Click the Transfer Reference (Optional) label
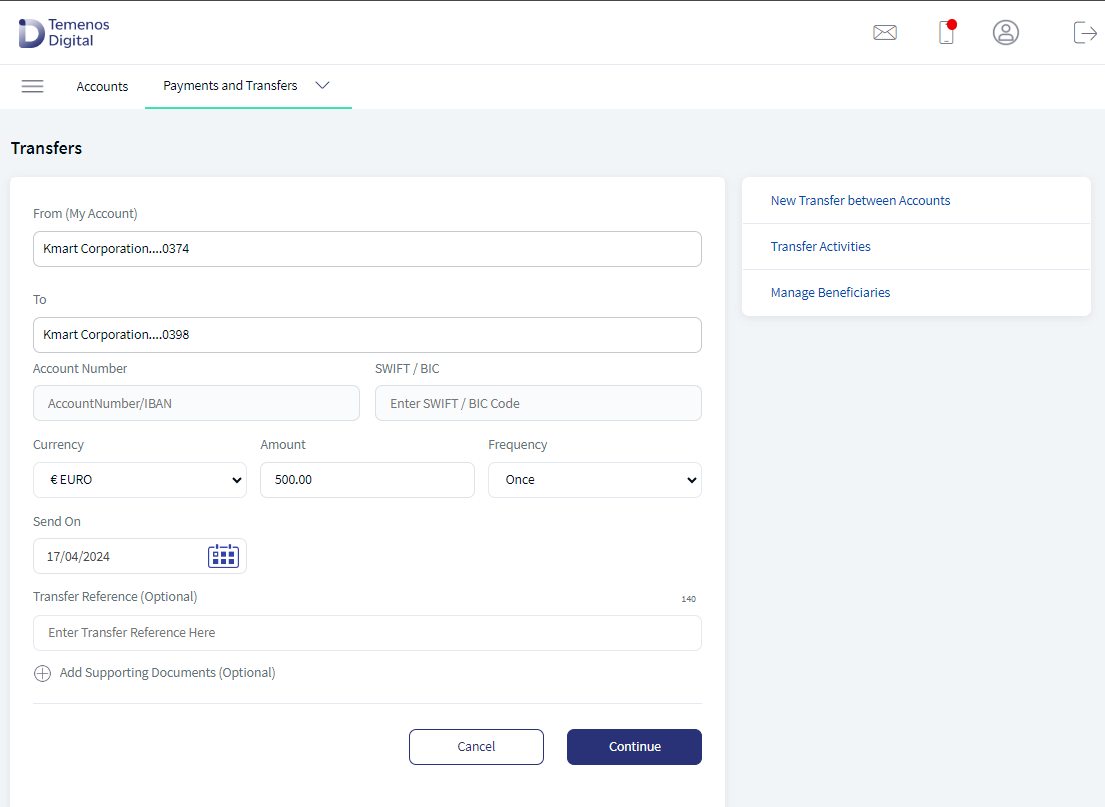This screenshot has height=807, width=1105. click(x=115, y=597)
